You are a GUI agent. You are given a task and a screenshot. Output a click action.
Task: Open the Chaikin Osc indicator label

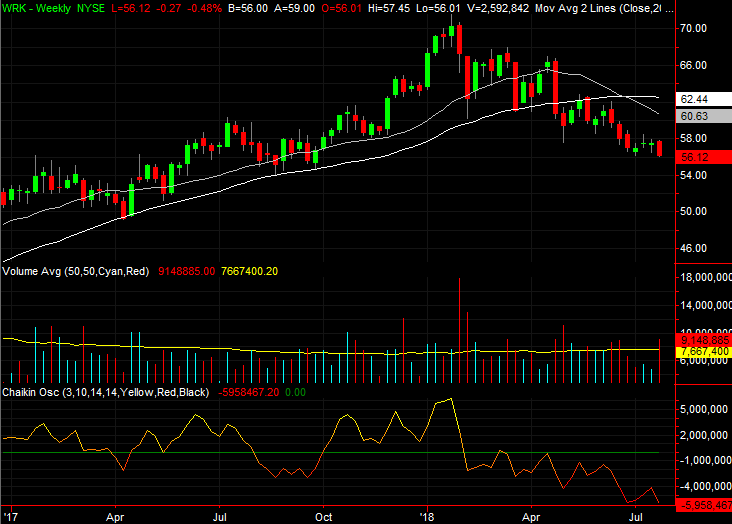pyautogui.click(x=106, y=392)
